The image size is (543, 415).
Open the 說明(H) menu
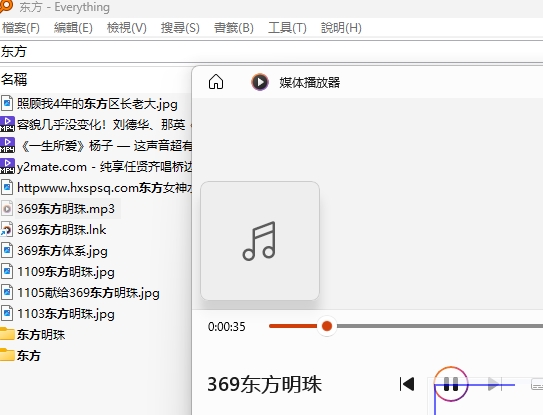click(341, 28)
